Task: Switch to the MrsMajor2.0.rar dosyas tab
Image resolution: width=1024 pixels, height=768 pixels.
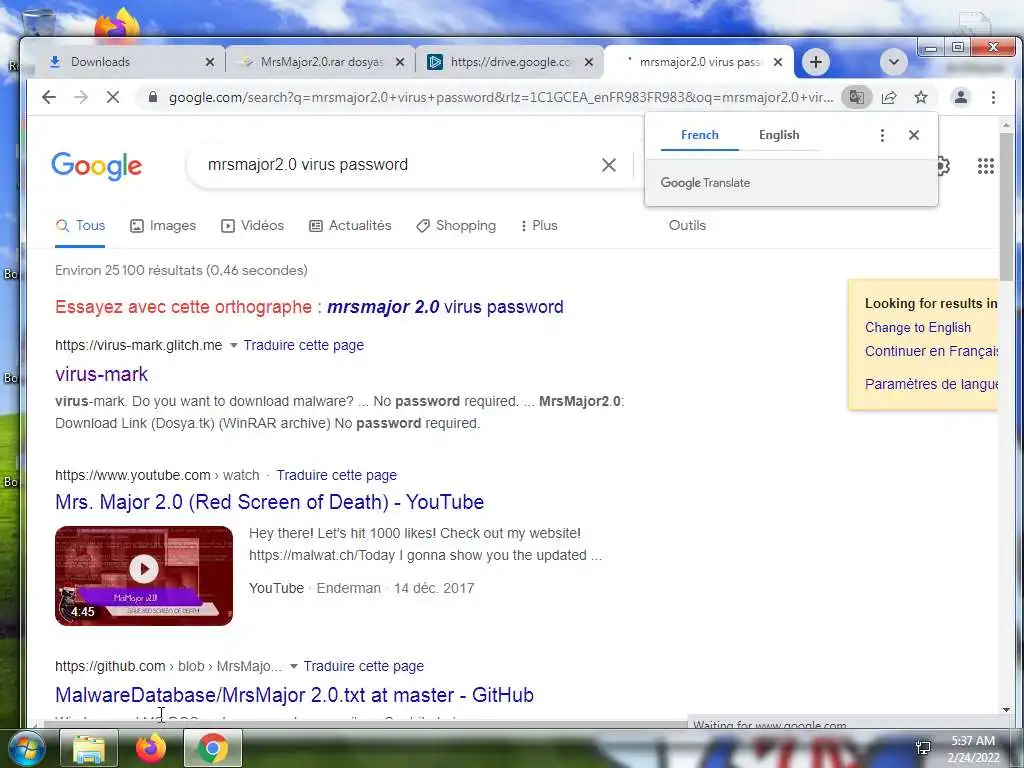Action: pyautogui.click(x=320, y=62)
